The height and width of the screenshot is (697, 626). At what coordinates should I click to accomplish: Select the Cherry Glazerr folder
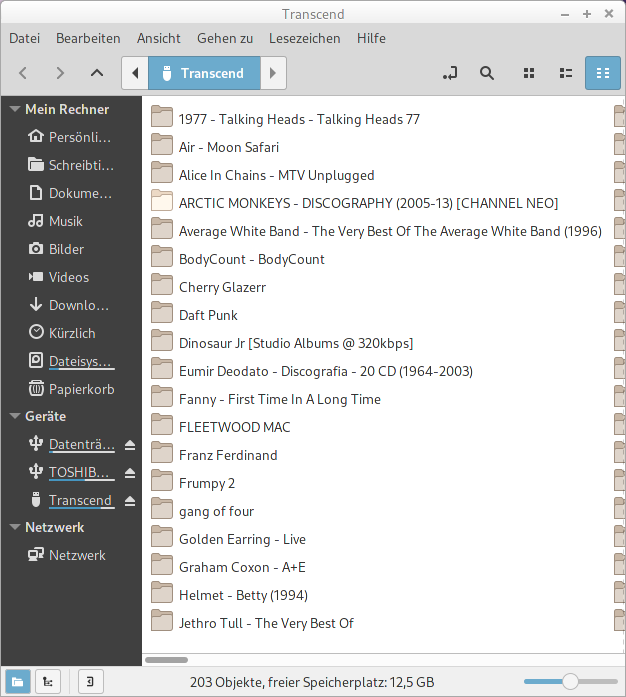(x=209, y=287)
